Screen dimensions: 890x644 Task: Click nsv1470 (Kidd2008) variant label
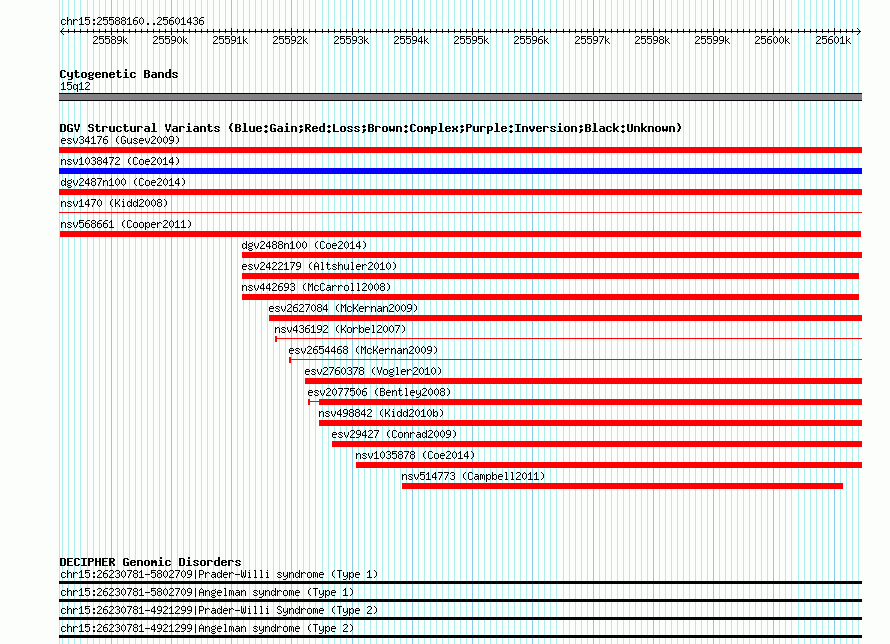pos(114,203)
